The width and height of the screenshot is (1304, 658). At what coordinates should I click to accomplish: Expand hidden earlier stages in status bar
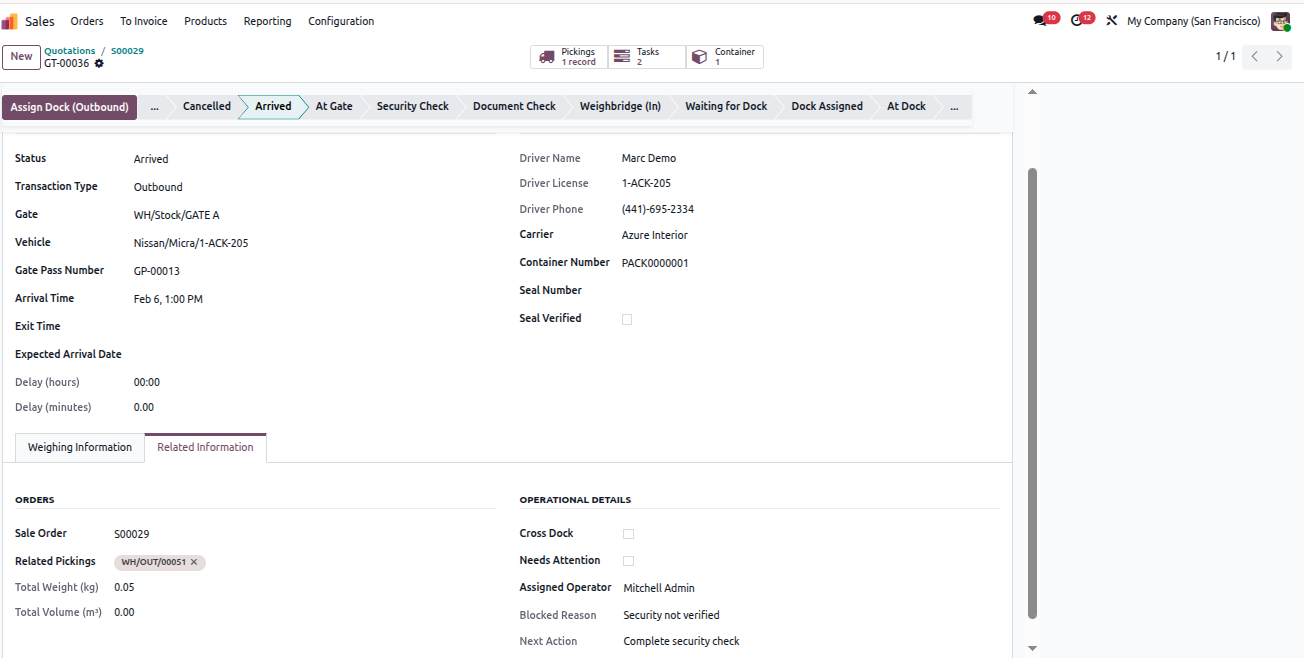click(154, 106)
